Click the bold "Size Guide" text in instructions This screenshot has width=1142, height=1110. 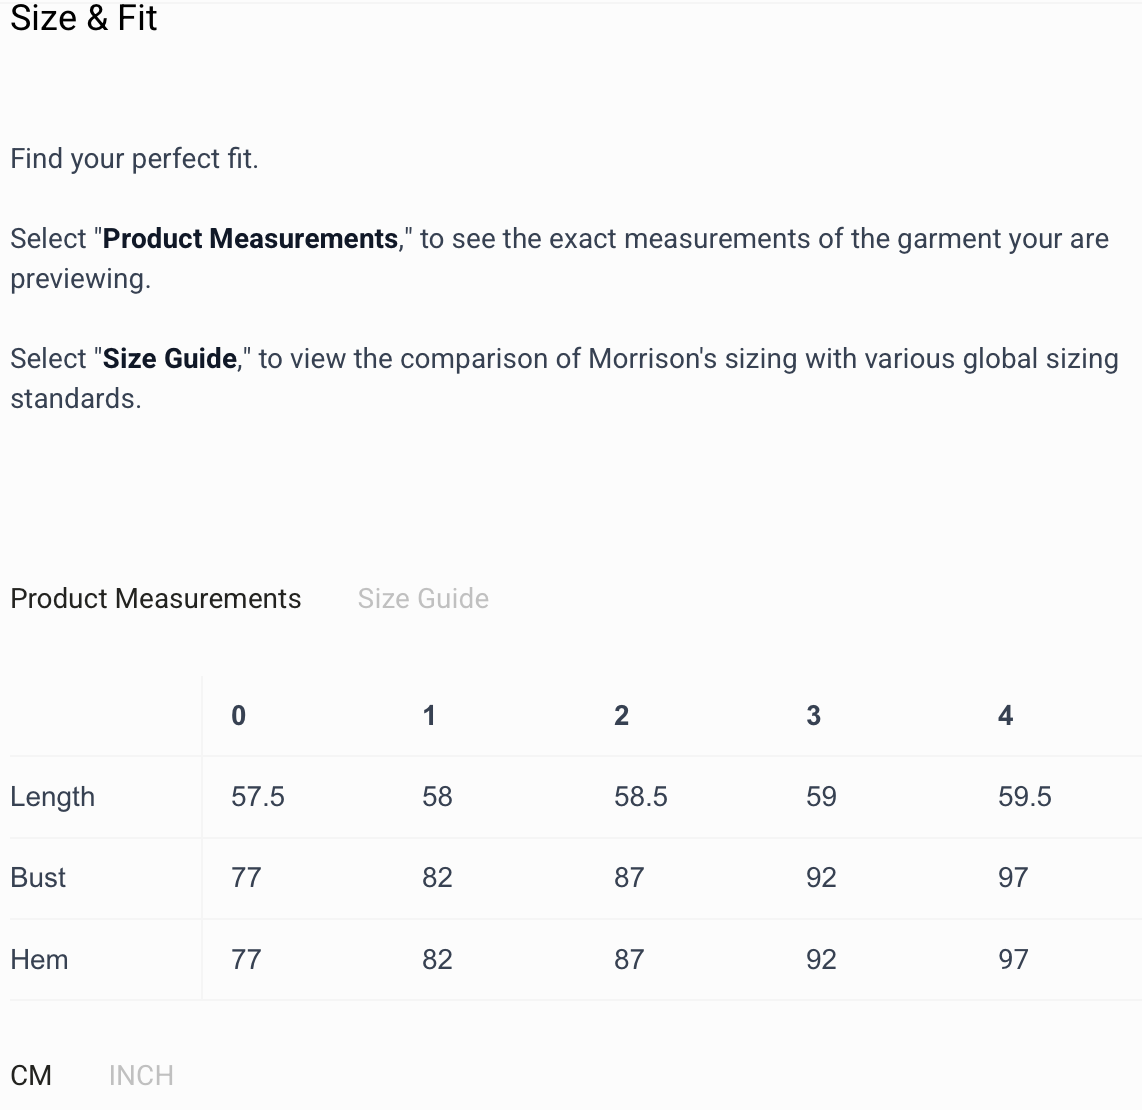(x=170, y=358)
